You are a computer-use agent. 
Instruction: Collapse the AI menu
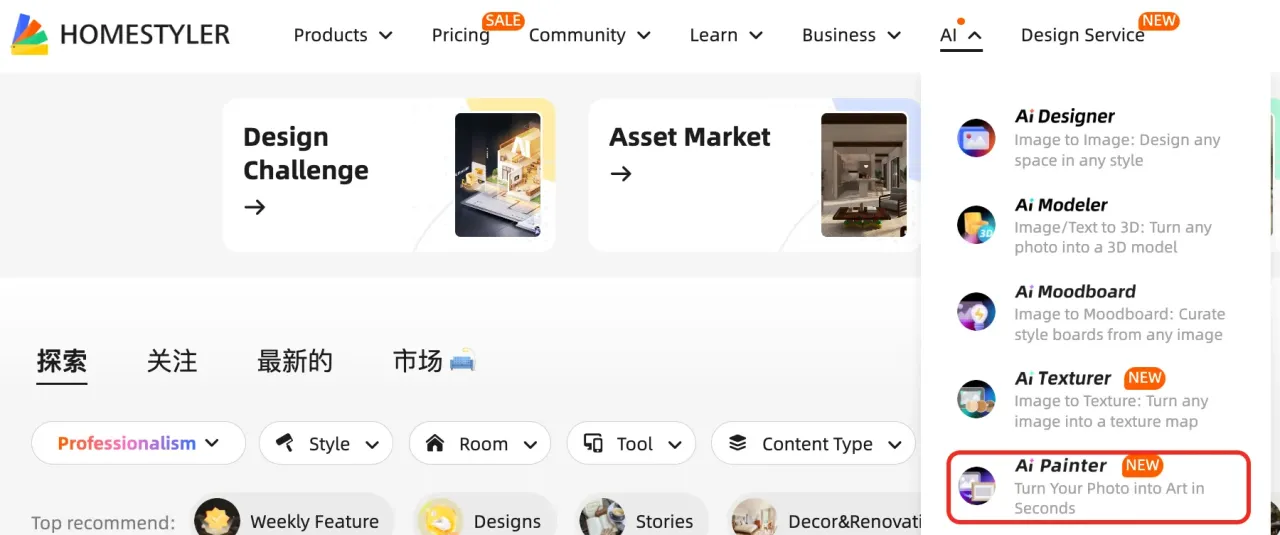pyautogui.click(x=961, y=35)
